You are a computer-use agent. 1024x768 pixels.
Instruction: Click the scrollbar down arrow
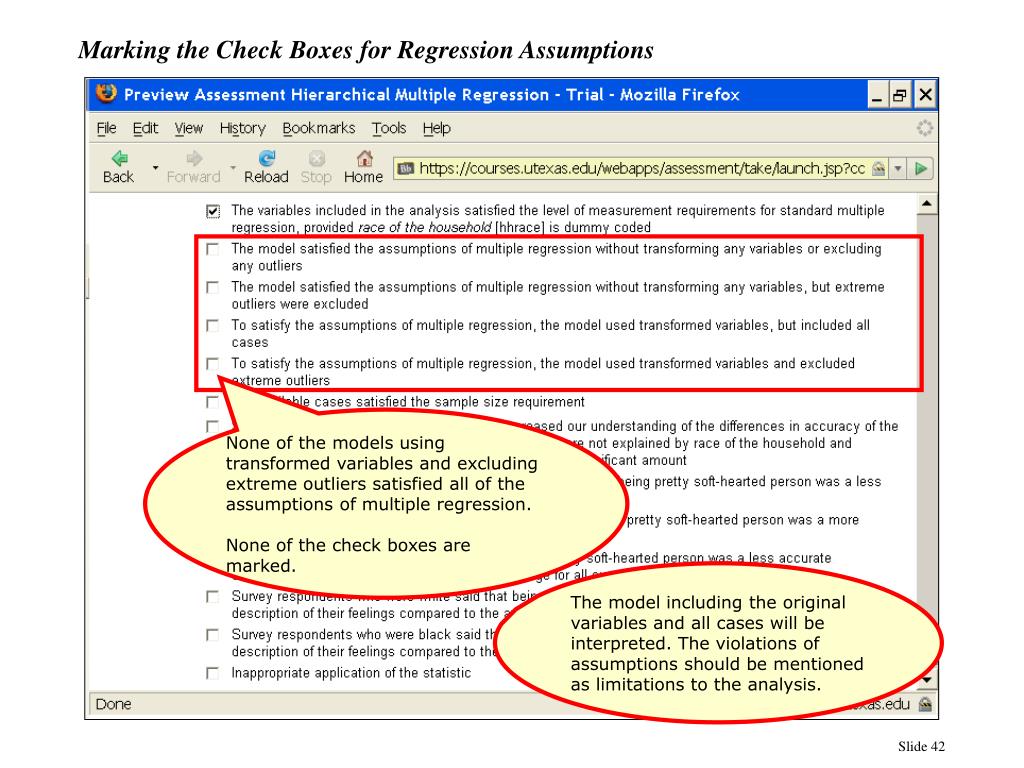927,680
